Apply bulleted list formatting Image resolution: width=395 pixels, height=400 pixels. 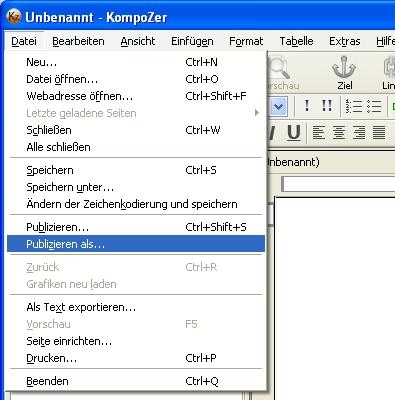point(374,106)
